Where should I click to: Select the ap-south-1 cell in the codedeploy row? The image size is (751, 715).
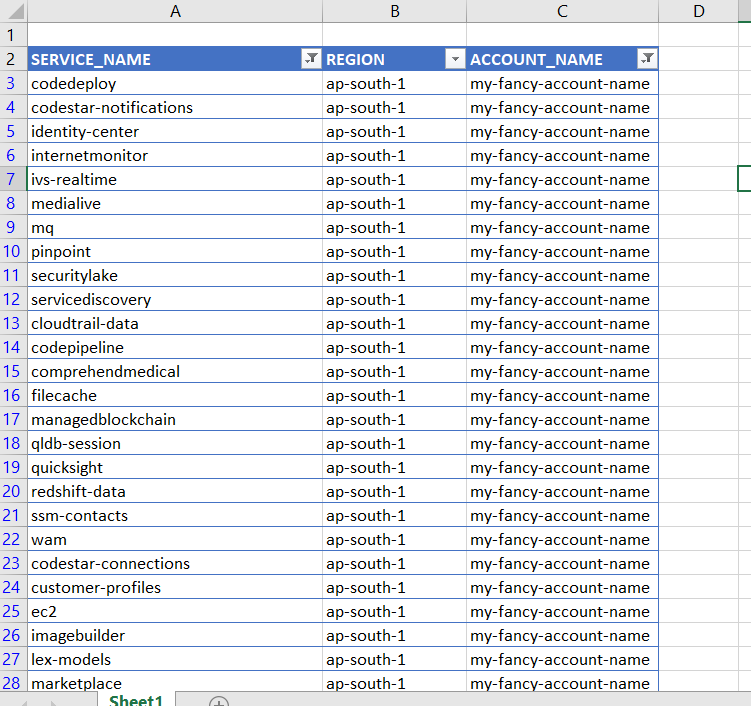pyautogui.click(x=395, y=83)
